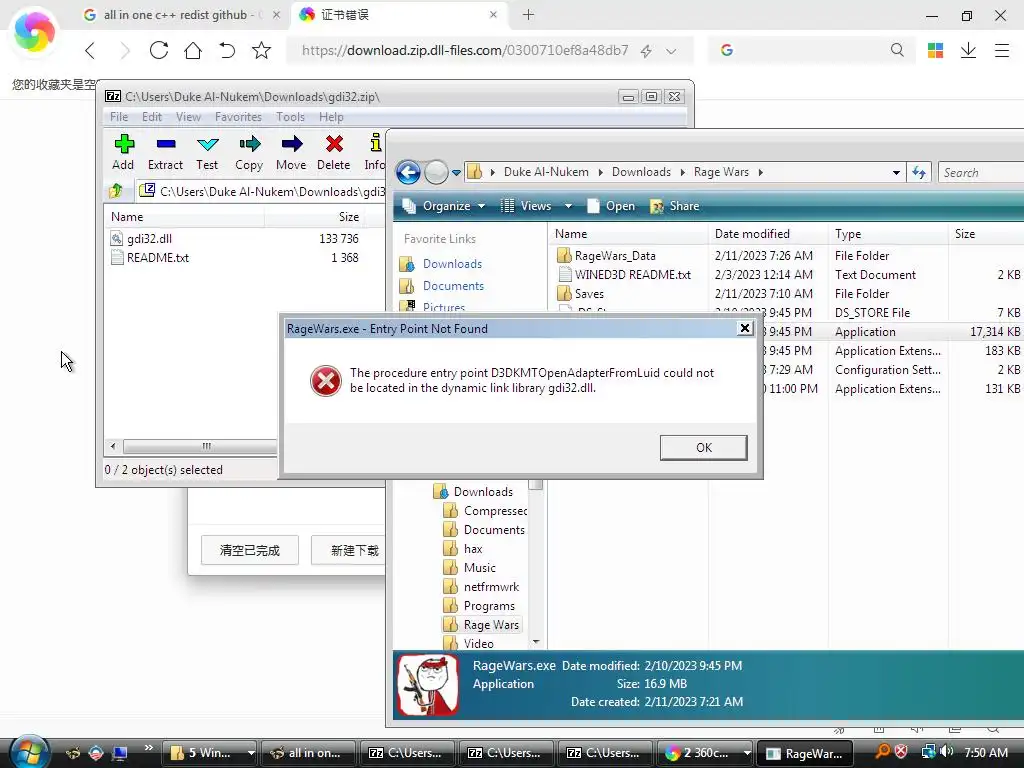
Task: Click the browser undo close tab icon
Action: tap(227, 50)
